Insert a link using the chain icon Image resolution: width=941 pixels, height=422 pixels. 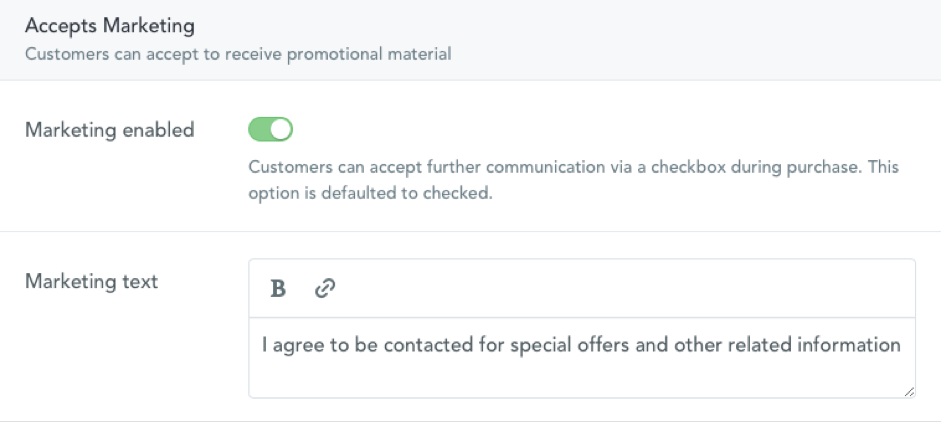[325, 289]
